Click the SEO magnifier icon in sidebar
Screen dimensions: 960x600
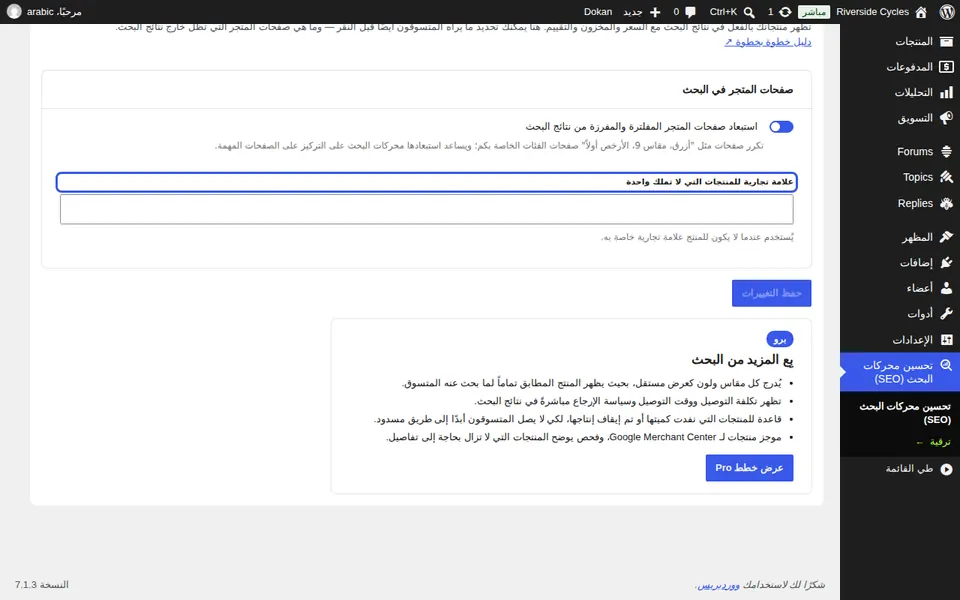click(947, 366)
